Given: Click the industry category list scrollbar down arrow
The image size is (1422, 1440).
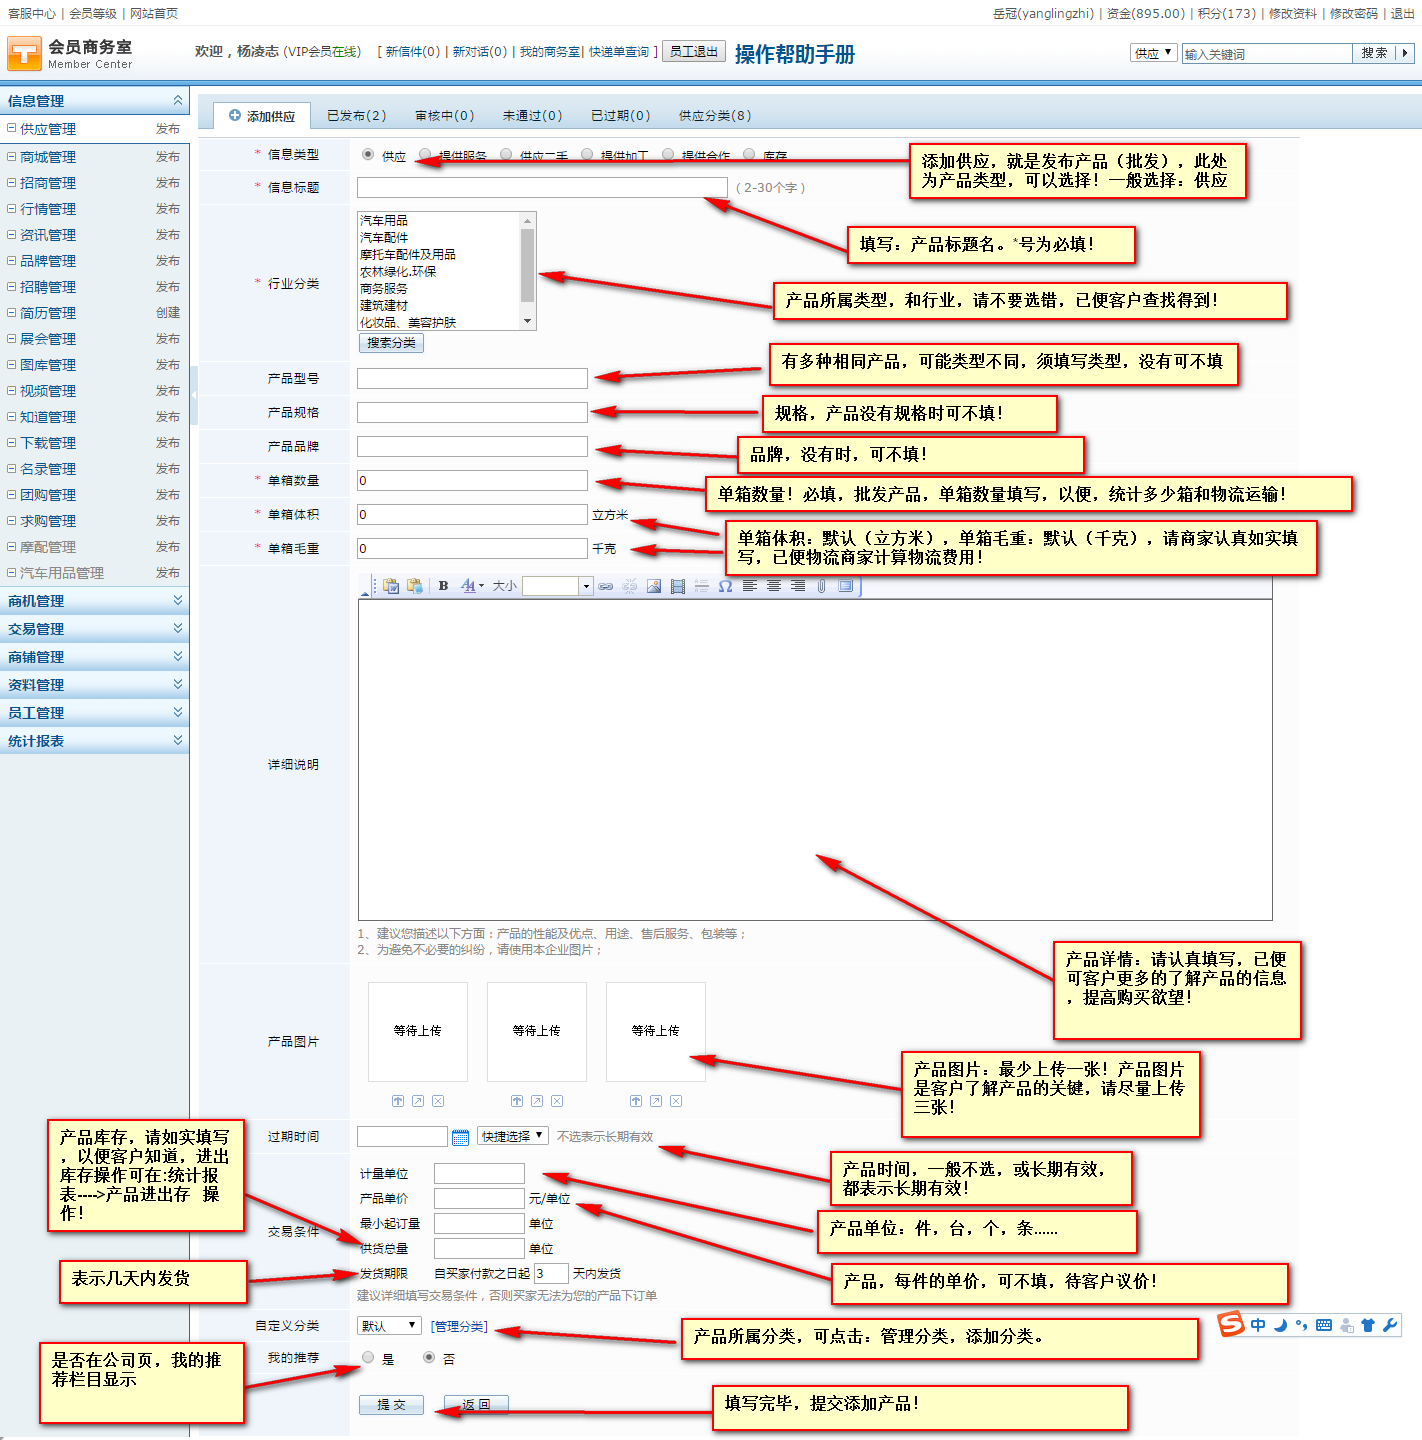Looking at the screenshot, I should click(527, 321).
